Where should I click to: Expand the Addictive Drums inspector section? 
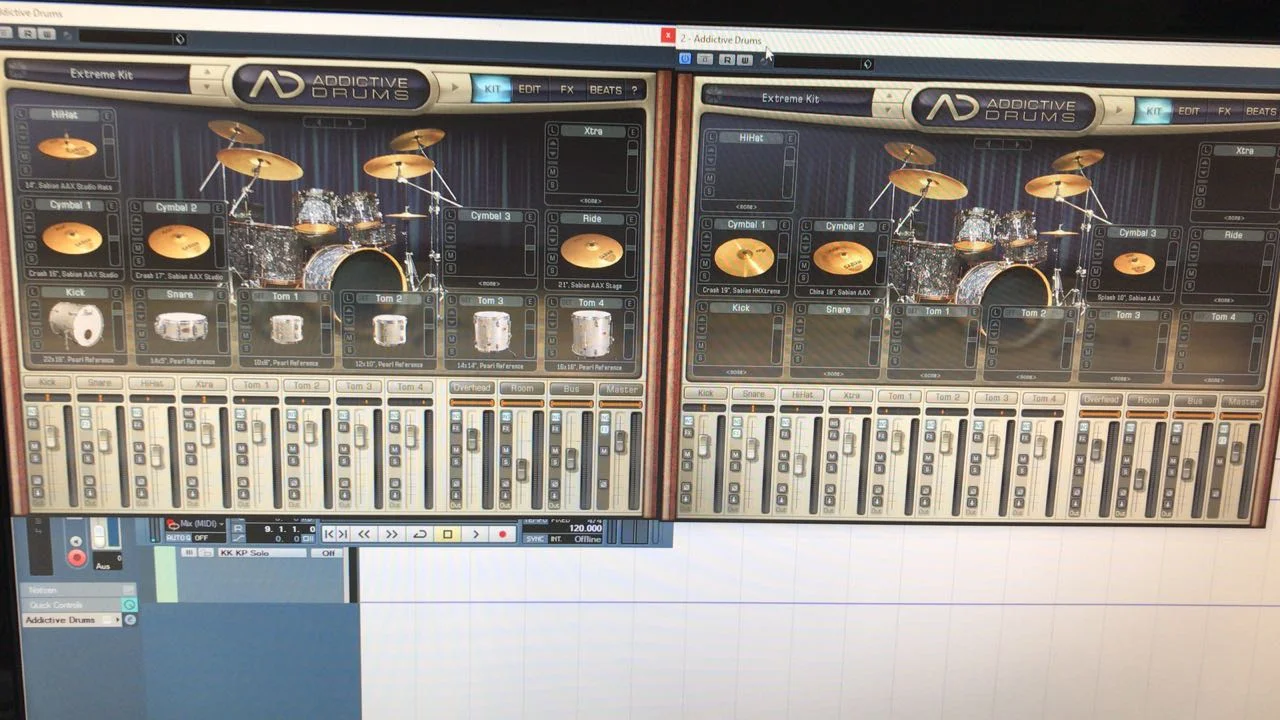pos(73,620)
